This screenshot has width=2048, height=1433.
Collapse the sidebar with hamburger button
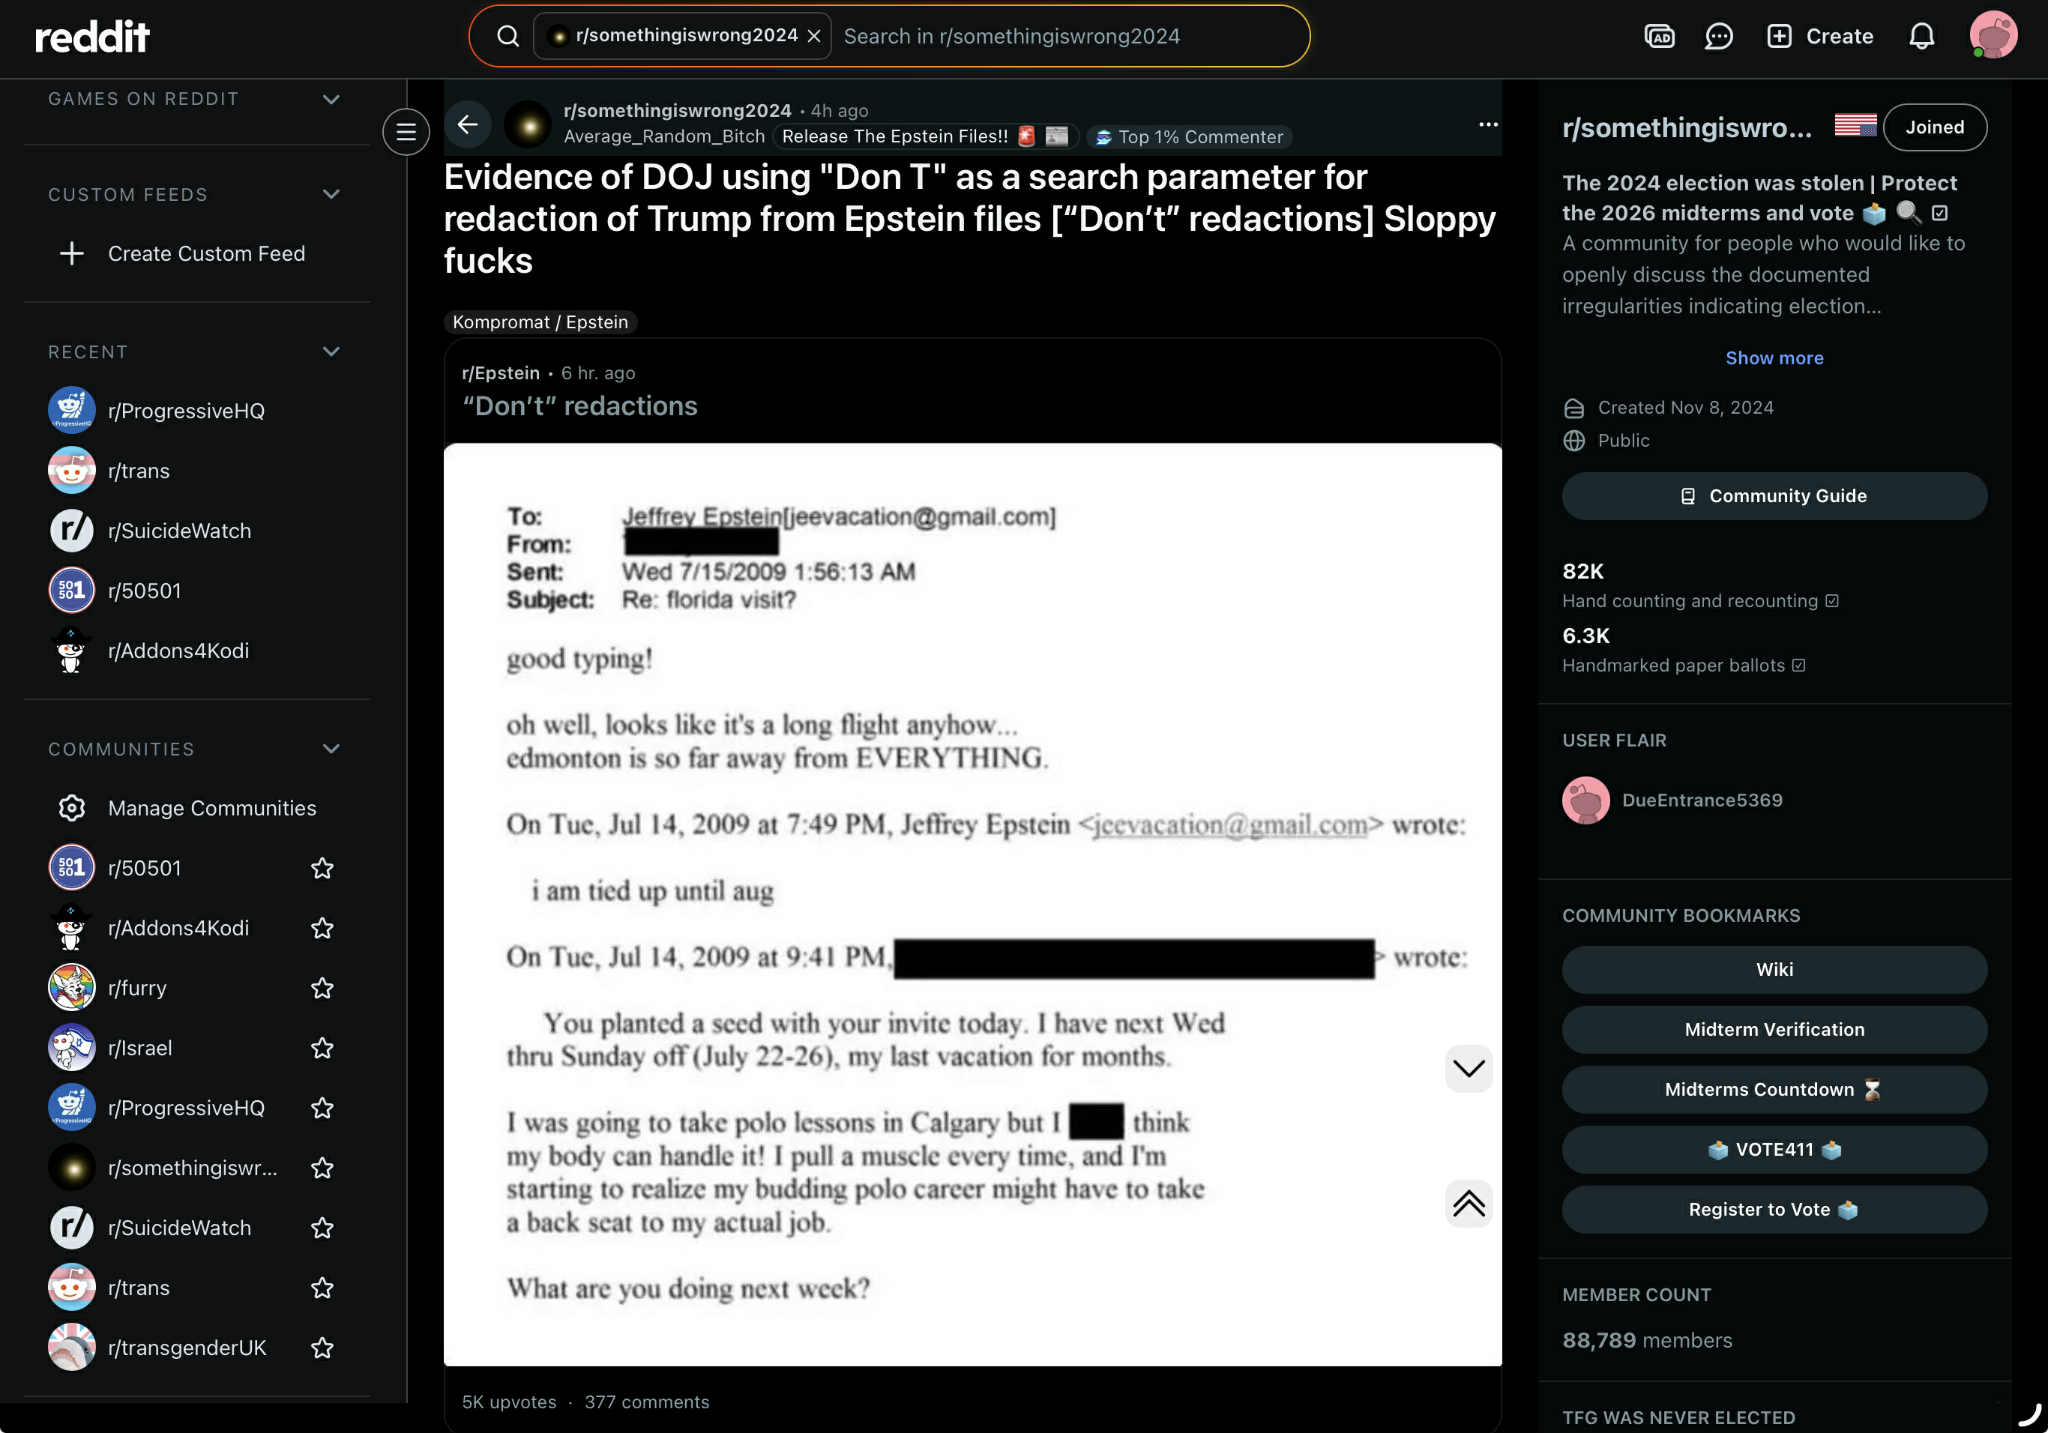click(406, 131)
